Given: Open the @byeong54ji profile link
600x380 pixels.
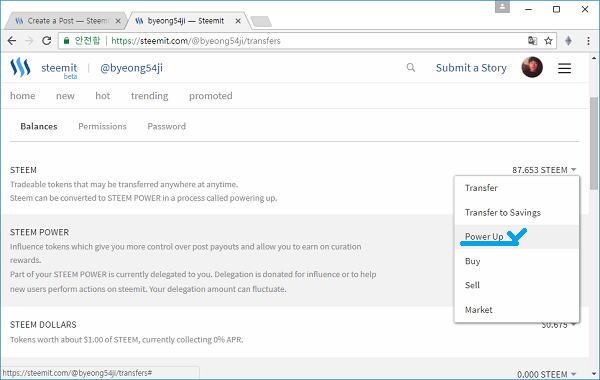Looking at the screenshot, I should click(131, 68).
